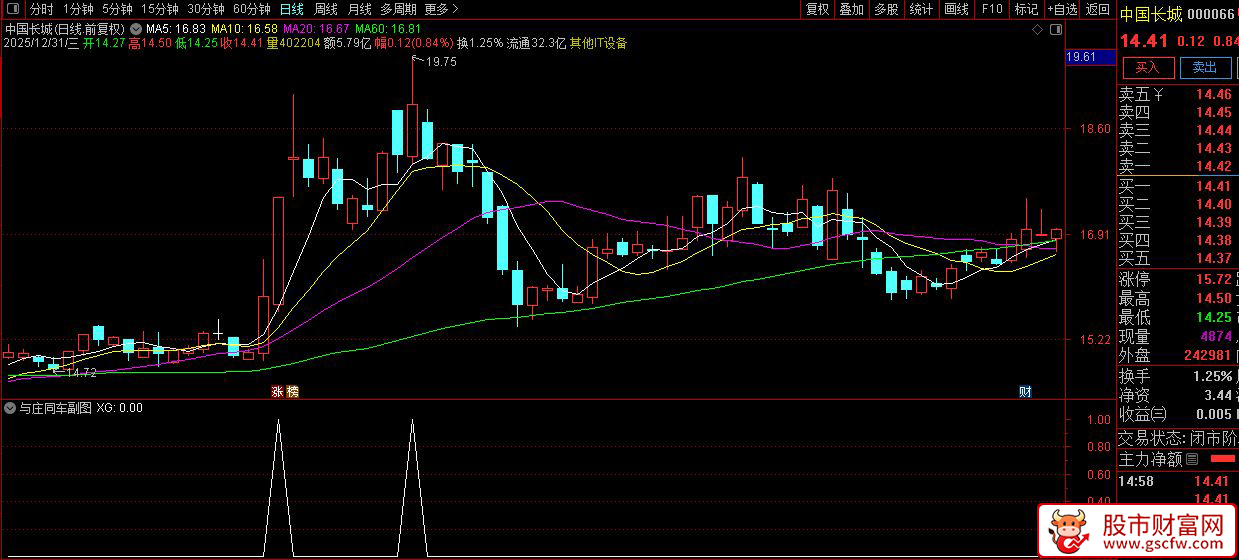
Task: Click the diamond icon at chart top-right
Action: 1038,29
